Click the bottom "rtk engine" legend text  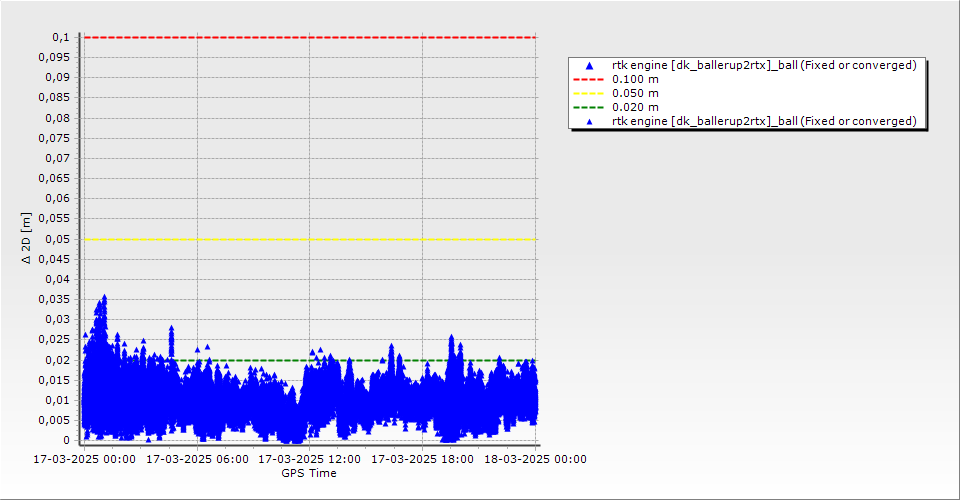[764, 121]
